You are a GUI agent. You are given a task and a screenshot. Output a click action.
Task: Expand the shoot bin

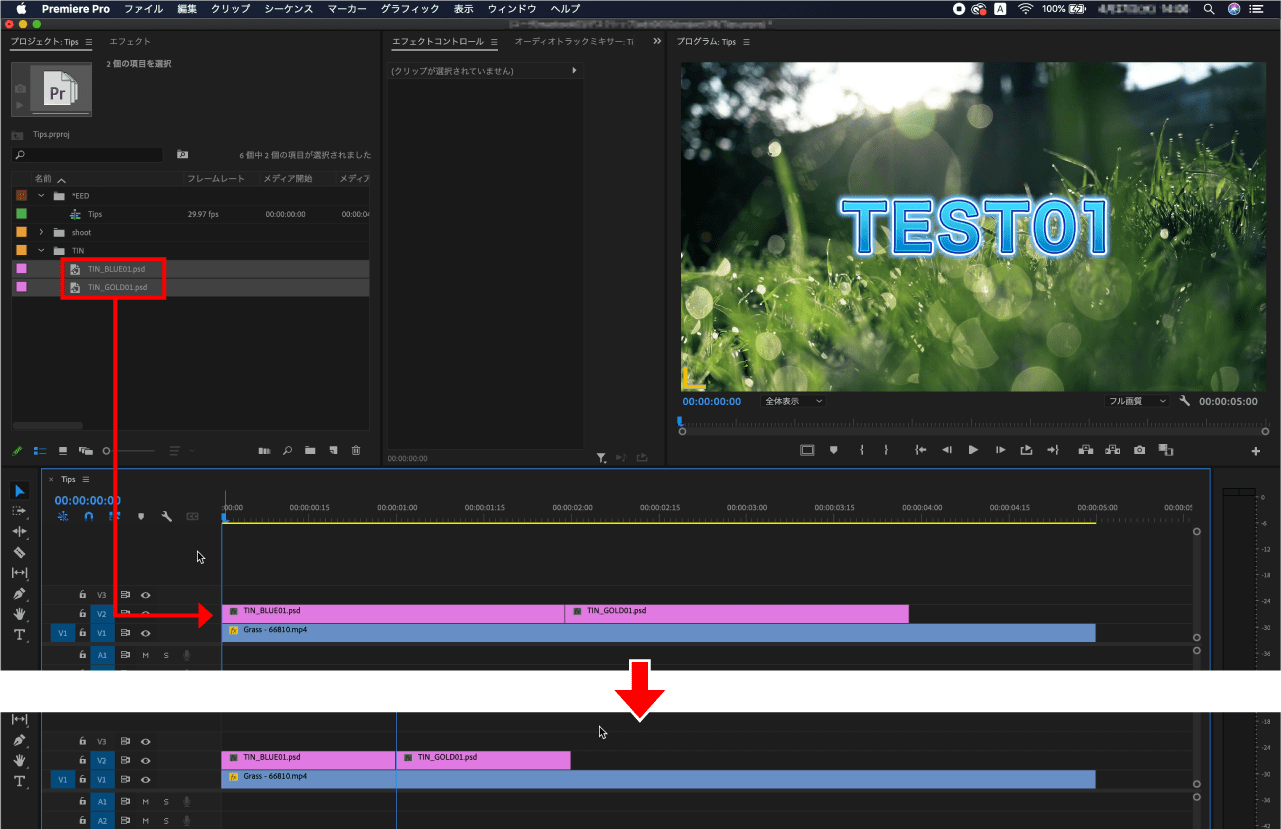click(x=42, y=232)
